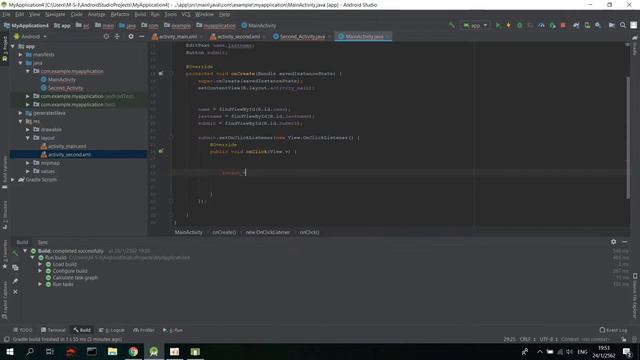The image size is (640, 360).
Task: Click Attach debugger to Android process icon
Action: coord(552,25)
